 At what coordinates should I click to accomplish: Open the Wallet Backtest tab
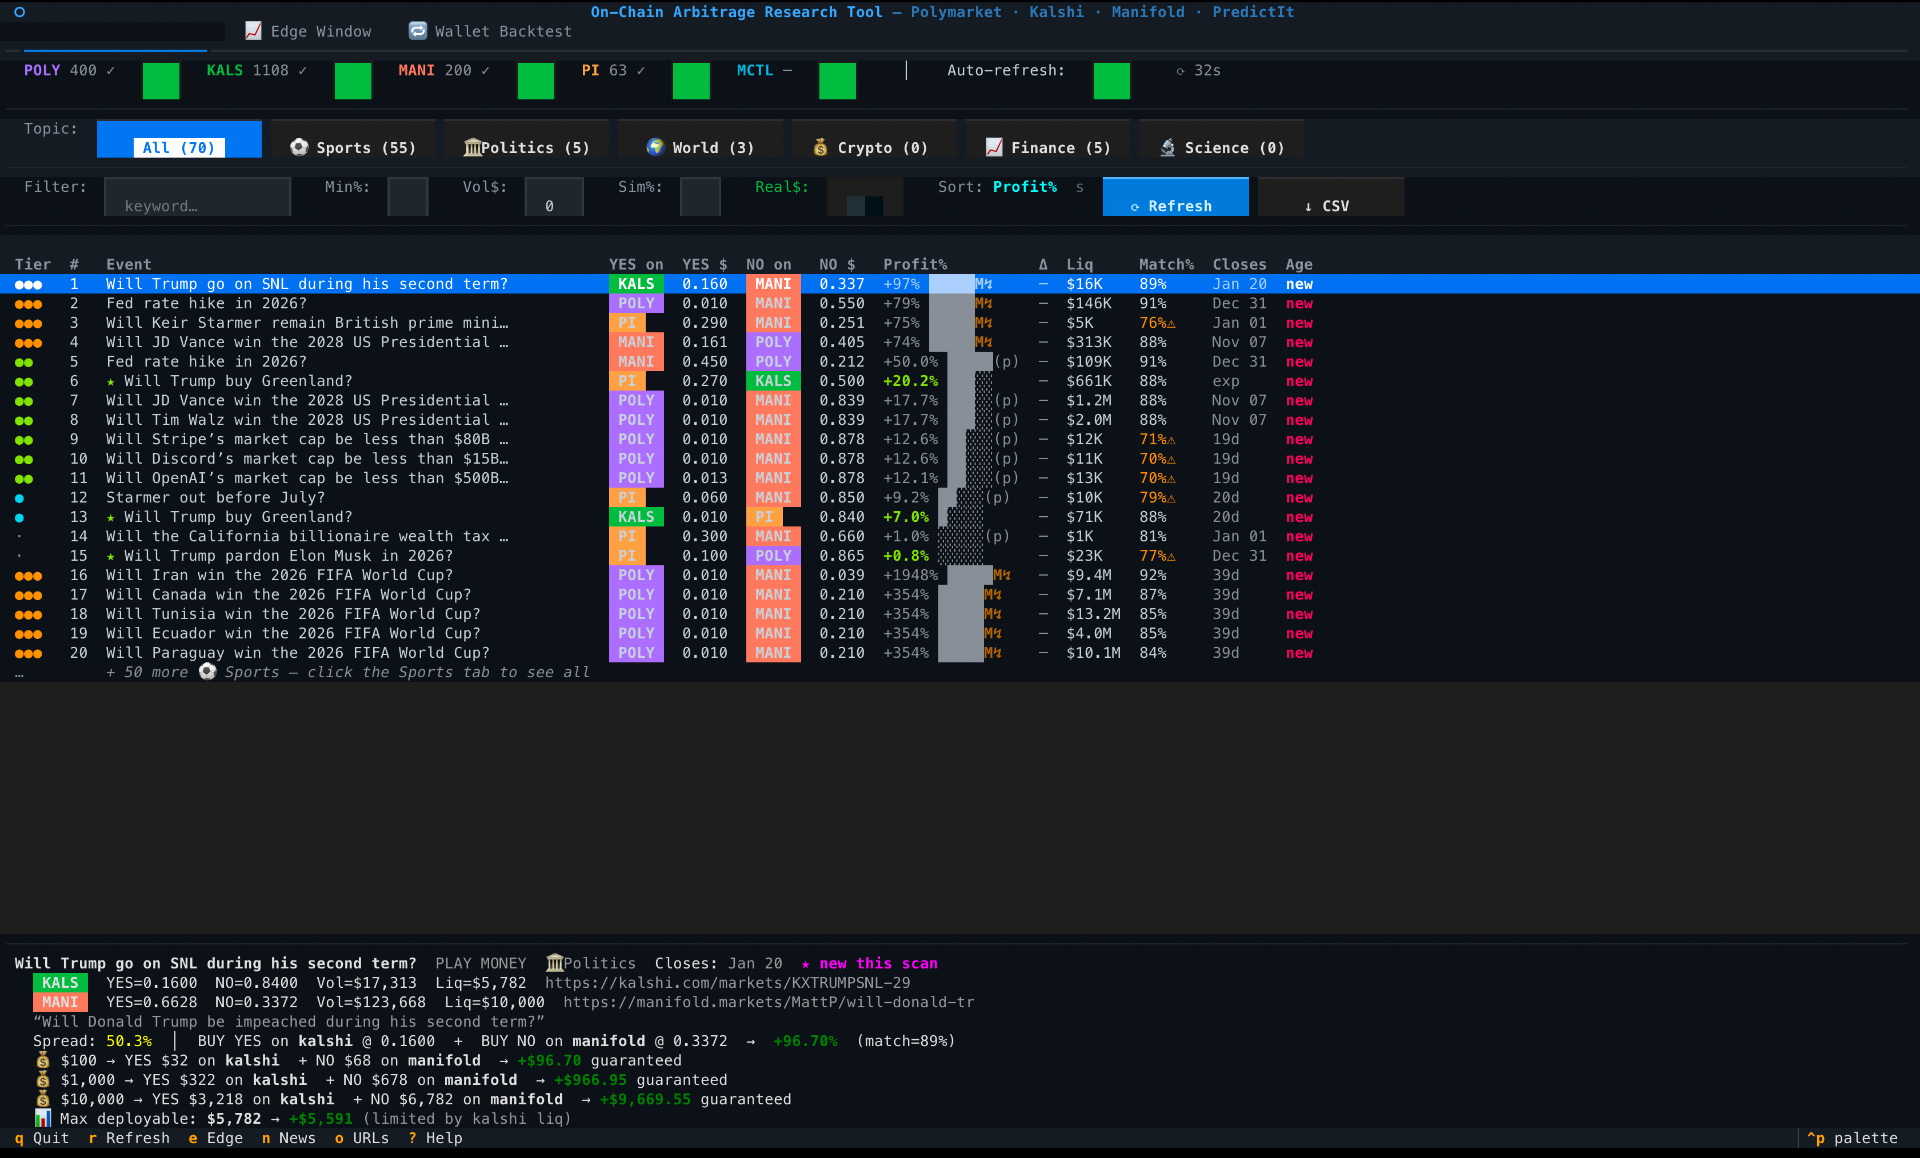click(490, 31)
